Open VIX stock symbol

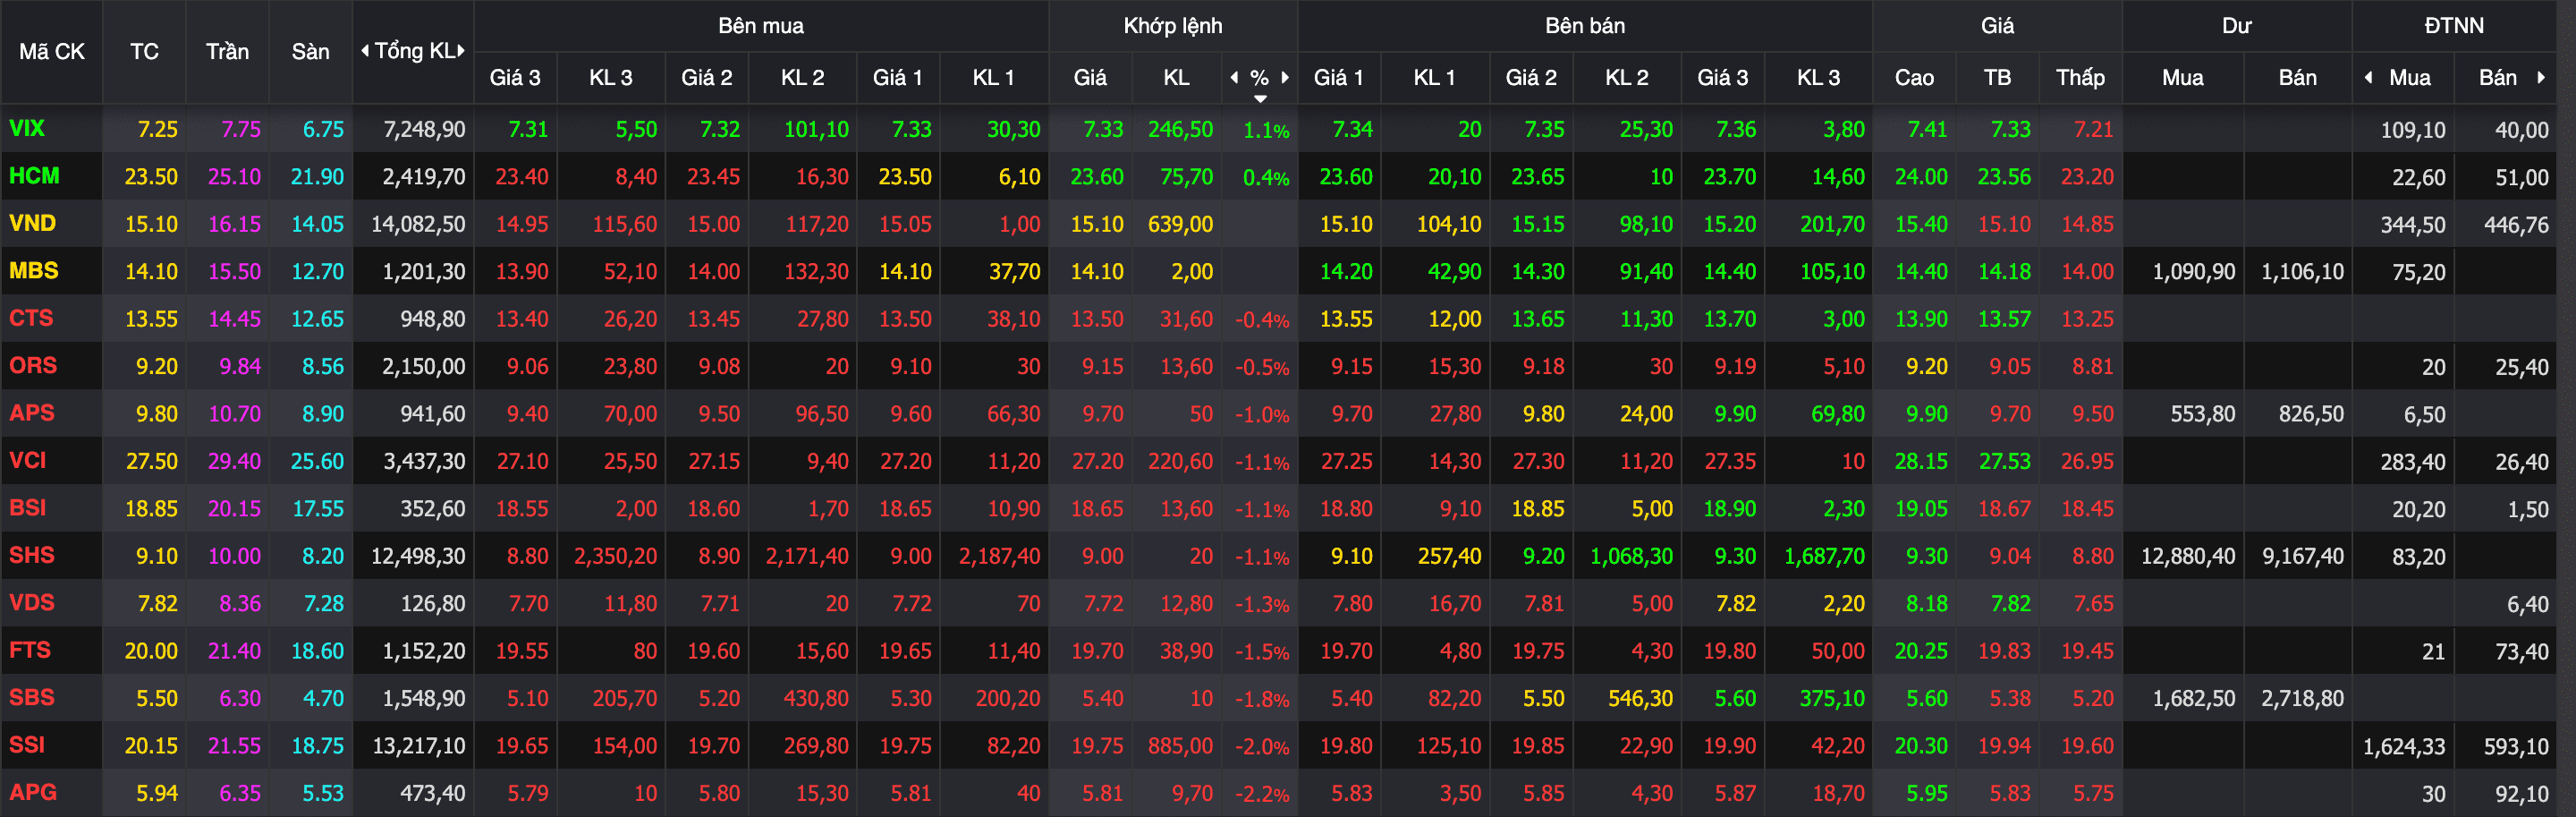coord(27,128)
